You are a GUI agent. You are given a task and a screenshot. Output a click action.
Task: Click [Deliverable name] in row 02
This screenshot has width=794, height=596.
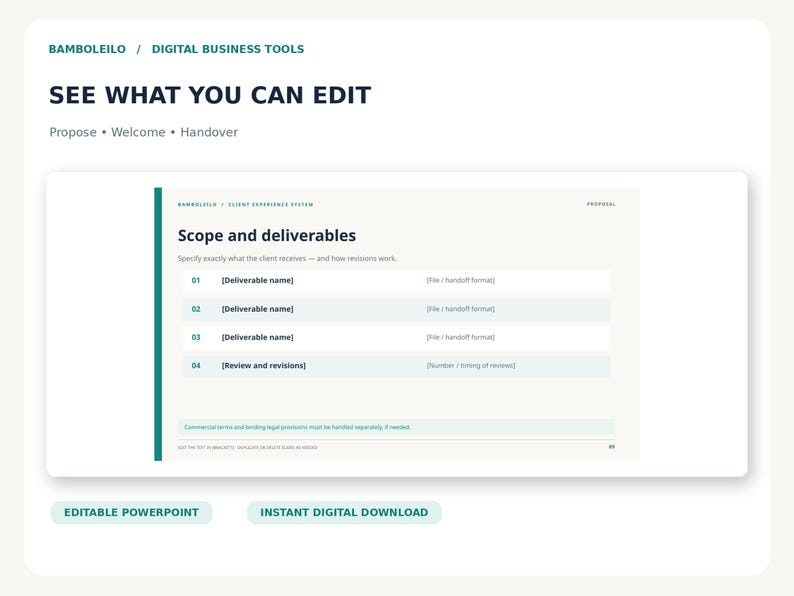(x=257, y=309)
